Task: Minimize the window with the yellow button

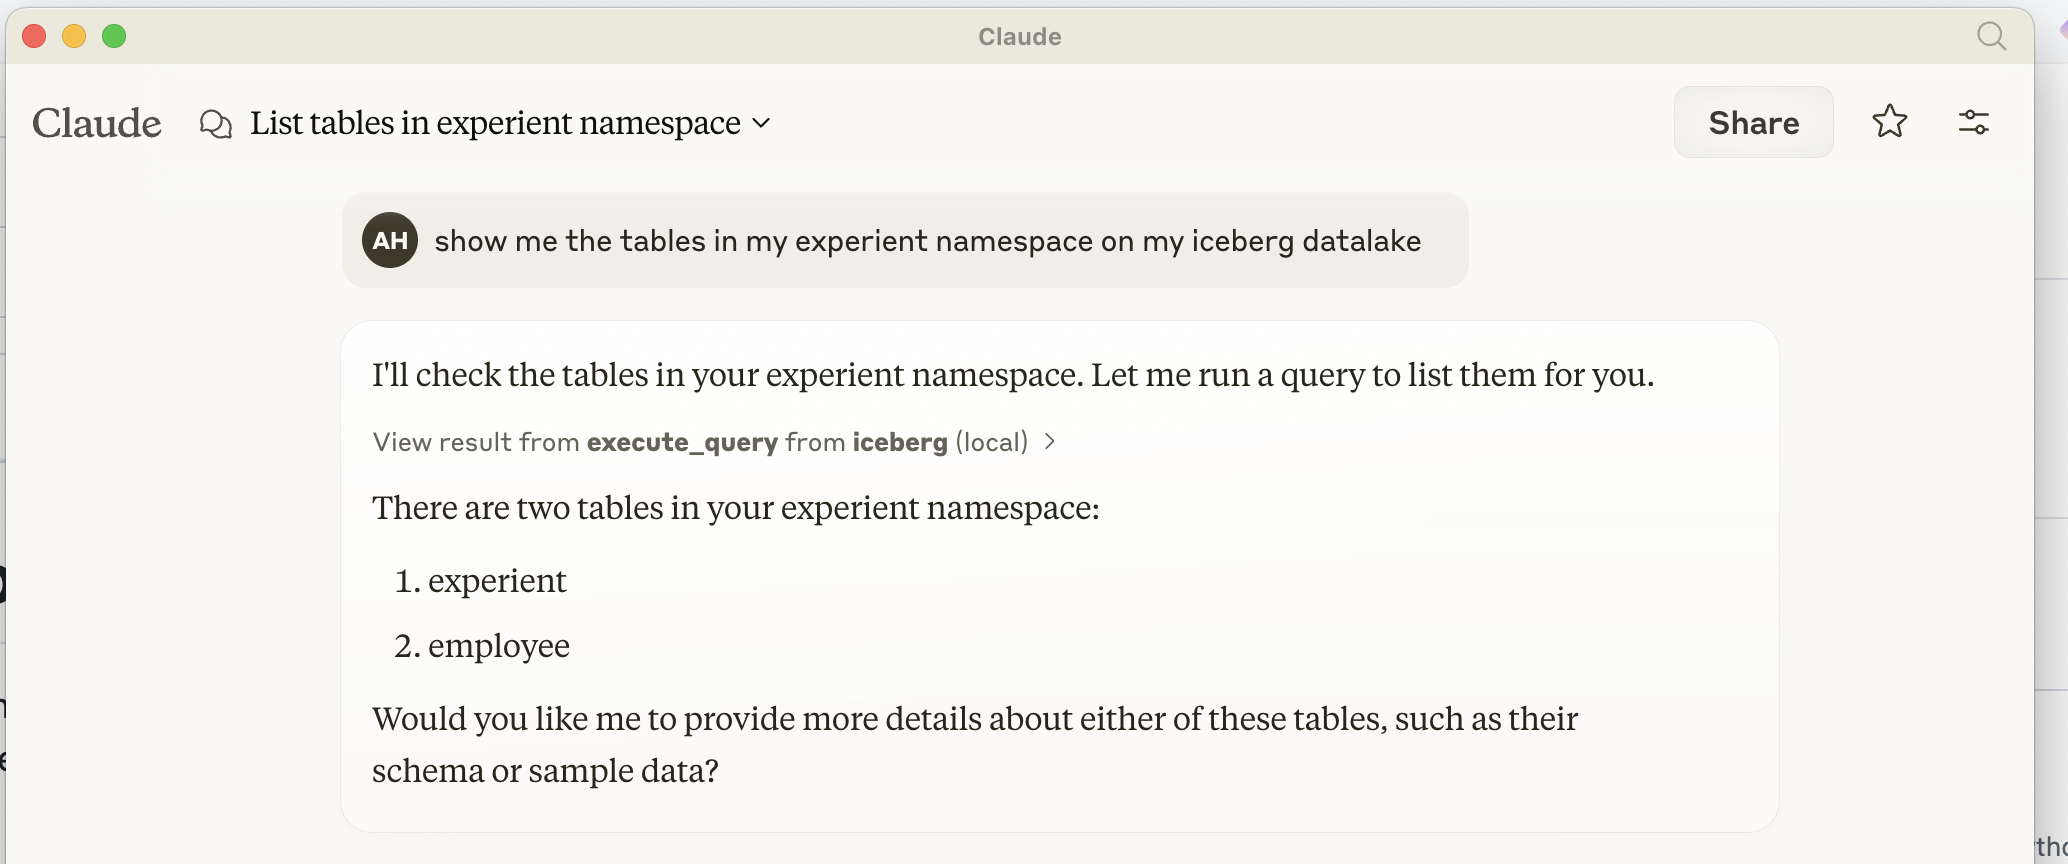Action: pyautogui.click(x=74, y=37)
